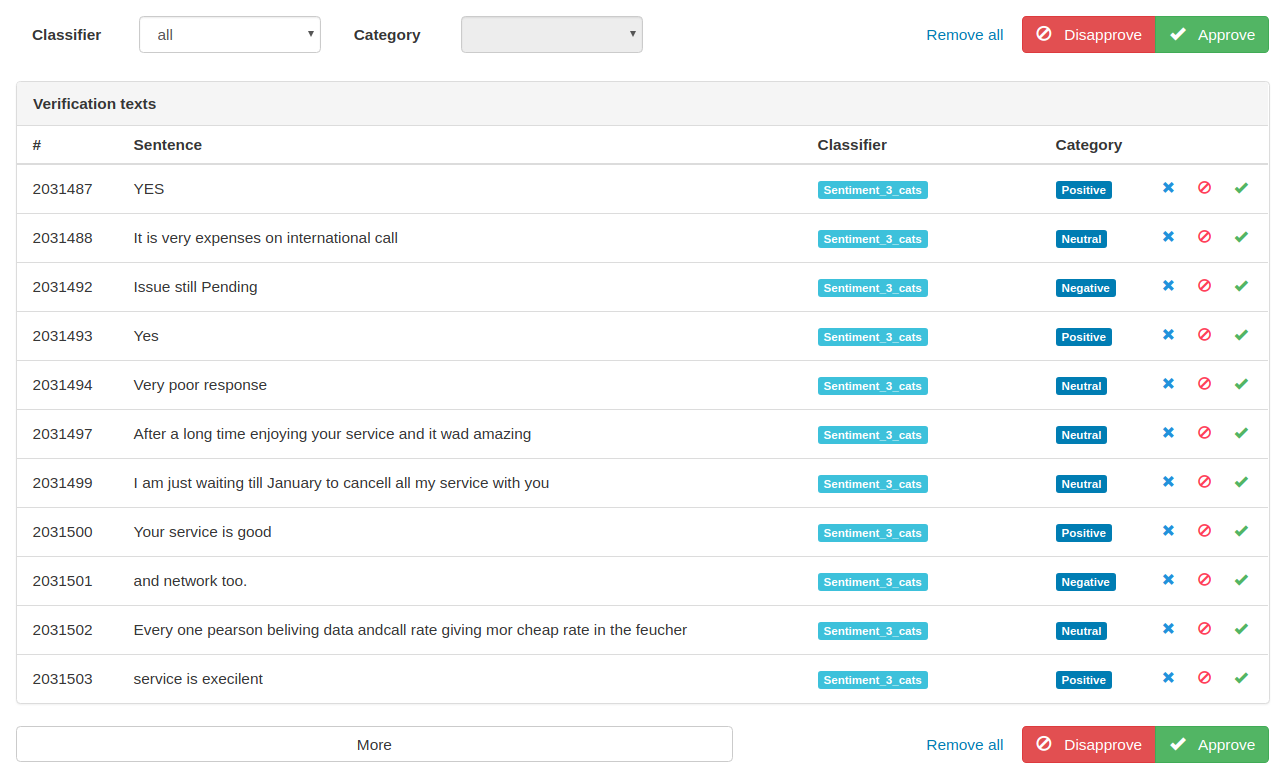Select sentence 'After a long time enjoying your service'

(332, 434)
